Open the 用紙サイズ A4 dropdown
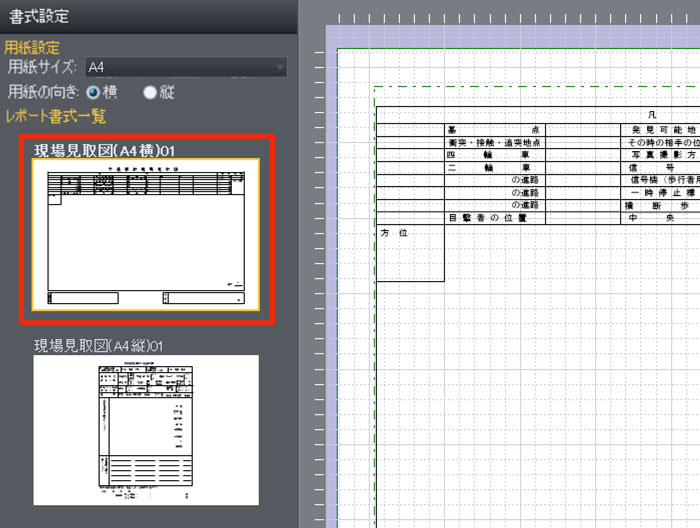 (185, 68)
